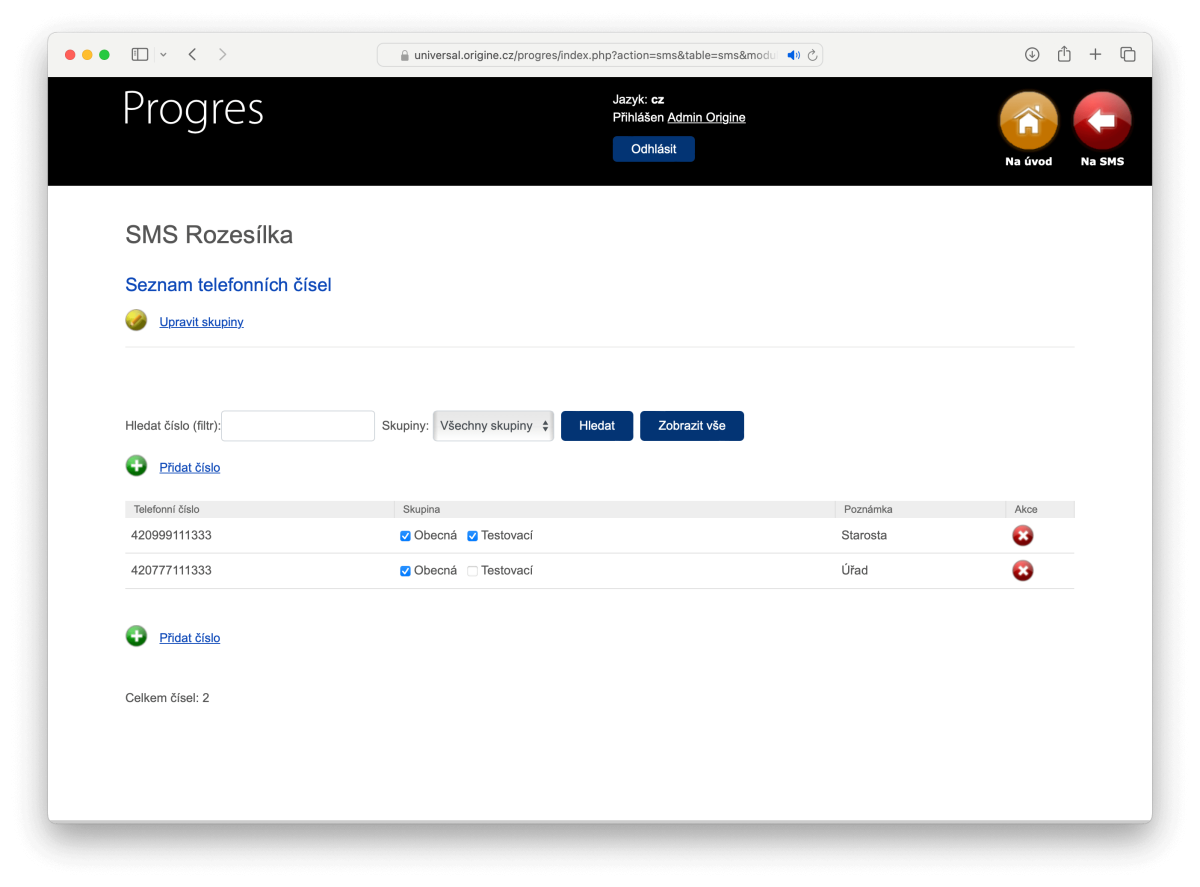
Task: Uncheck Obecná for number 420999111333
Action: coord(405,536)
